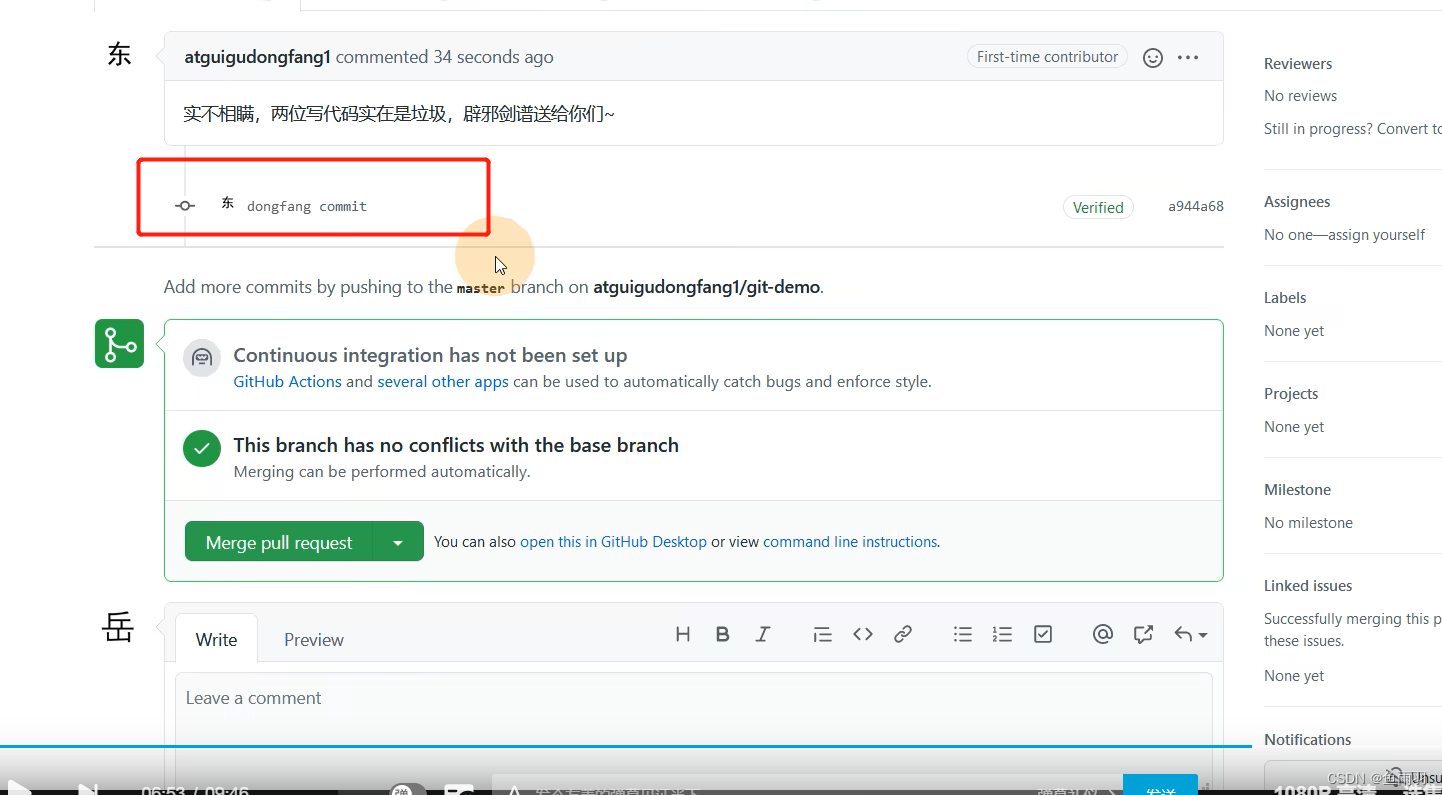
Task: Open the Assignees sidebar section
Action: tap(1297, 201)
